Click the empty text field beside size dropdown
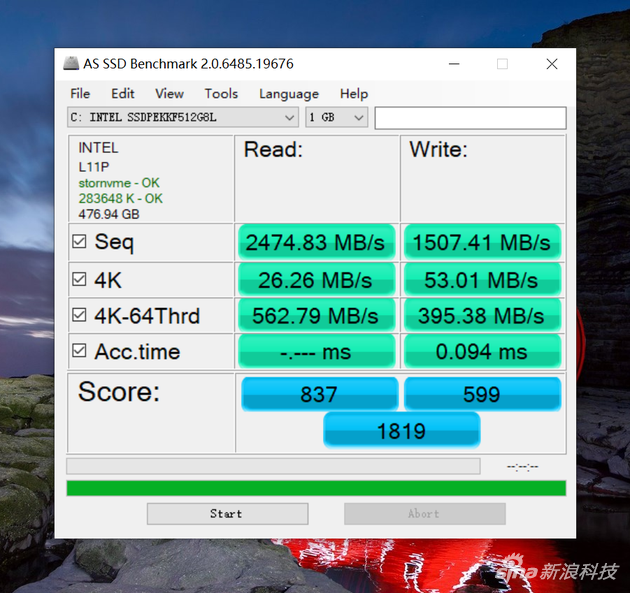The height and width of the screenshot is (593, 630). click(x=470, y=118)
